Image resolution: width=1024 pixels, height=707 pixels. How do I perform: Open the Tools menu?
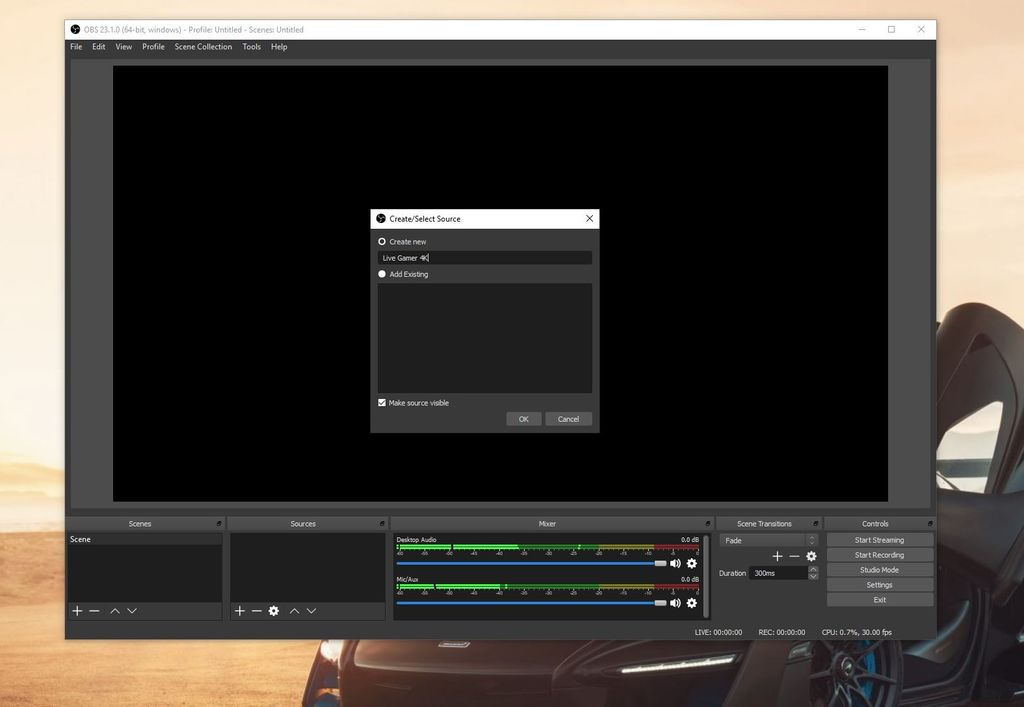pos(251,46)
